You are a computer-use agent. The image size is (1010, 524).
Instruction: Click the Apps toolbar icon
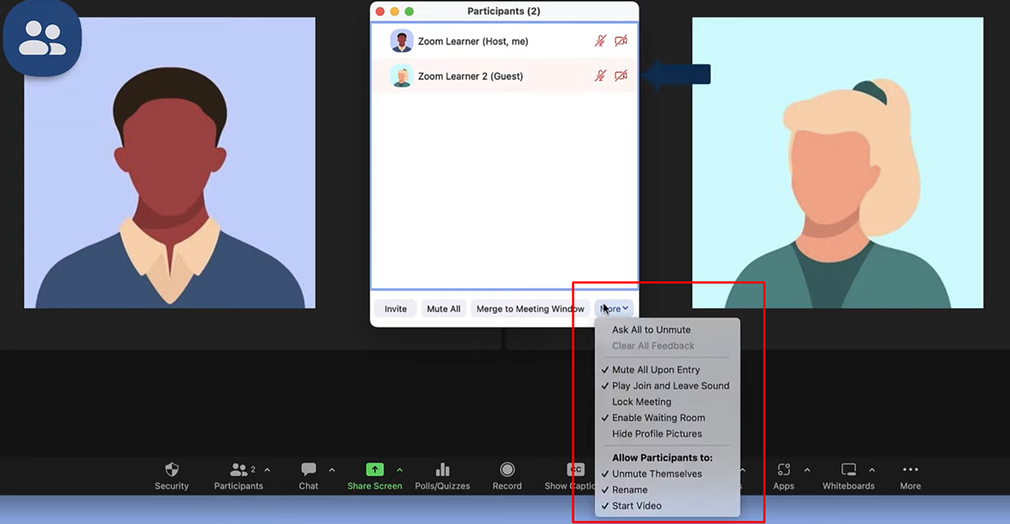(x=783, y=470)
